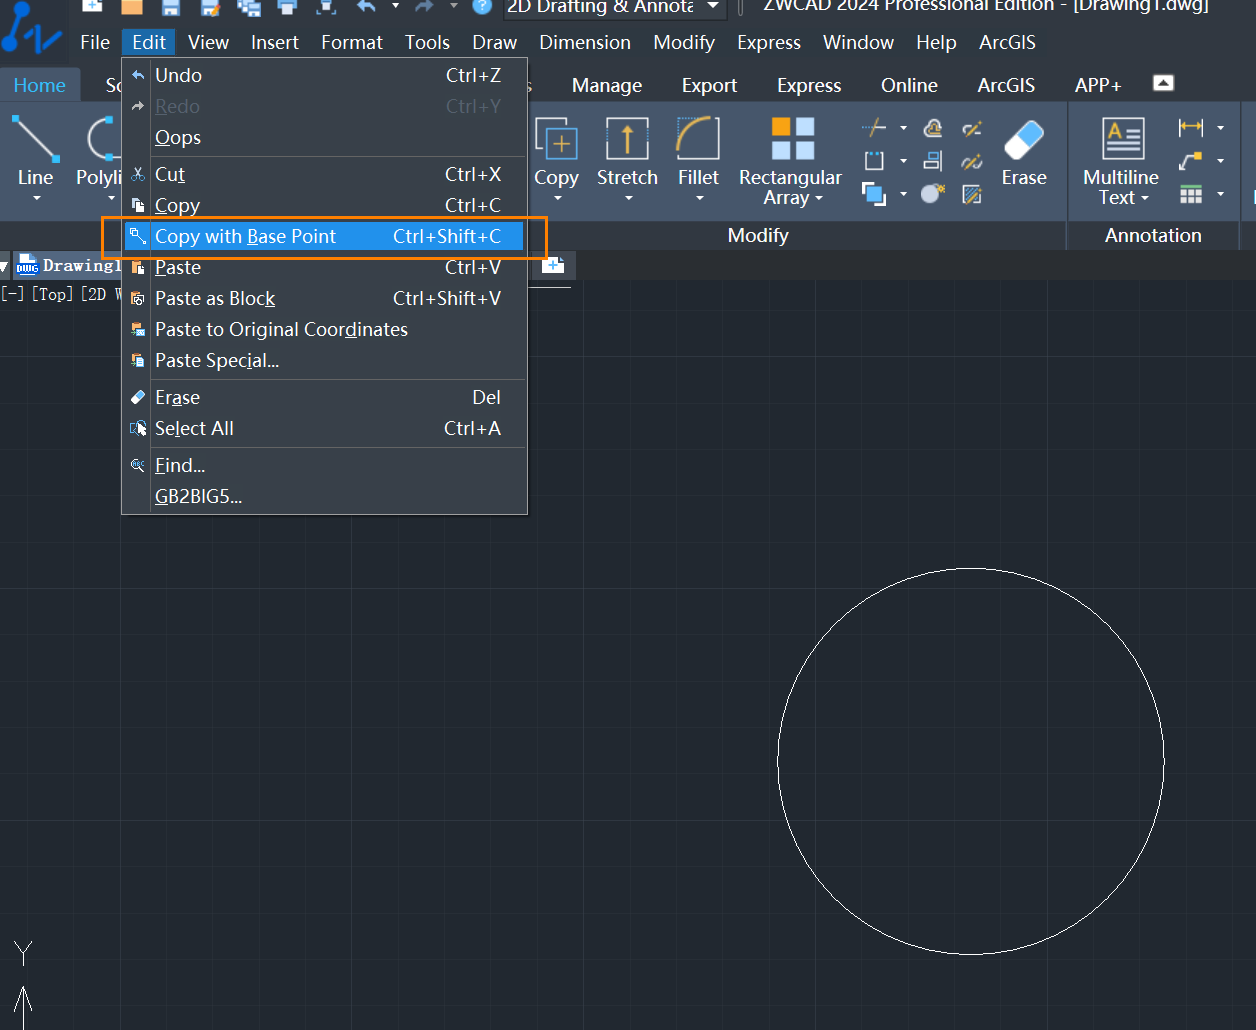Expand the Leader tool dropdown arrow
Screen dimensions: 1256x1030
pyautogui.click(x=1220, y=161)
